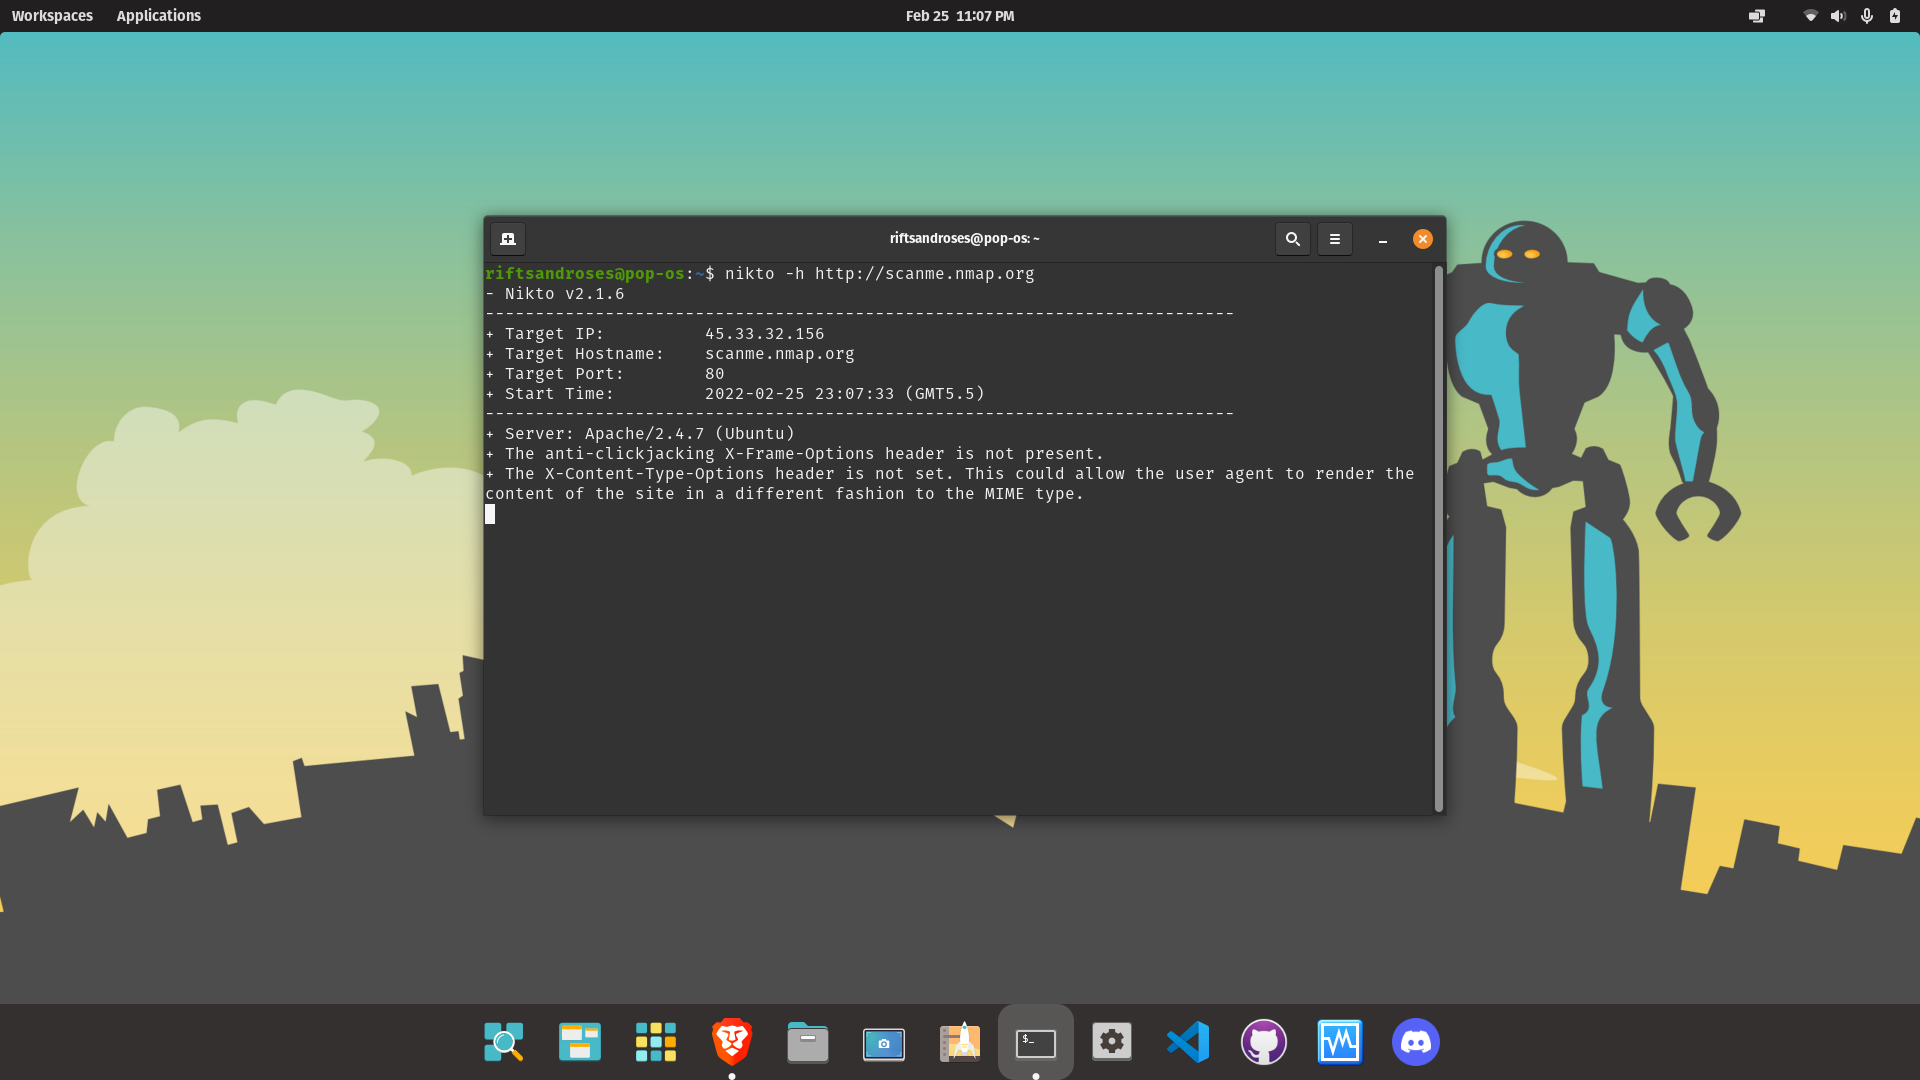The width and height of the screenshot is (1920, 1080).
Task: Open terminal hamburger menu
Action: point(1335,239)
